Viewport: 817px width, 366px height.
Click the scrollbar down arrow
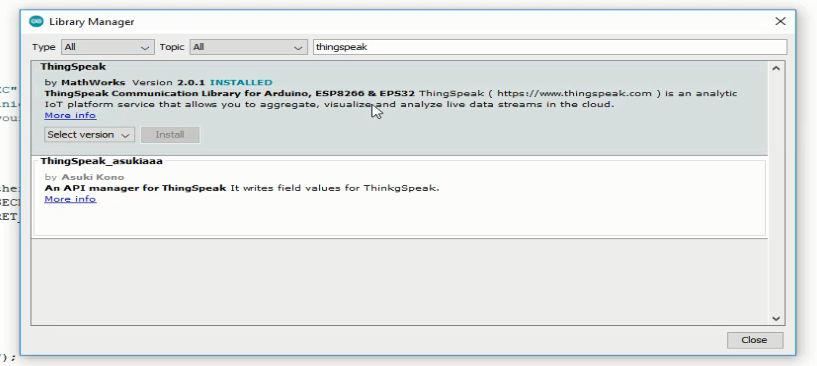coord(776,319)
